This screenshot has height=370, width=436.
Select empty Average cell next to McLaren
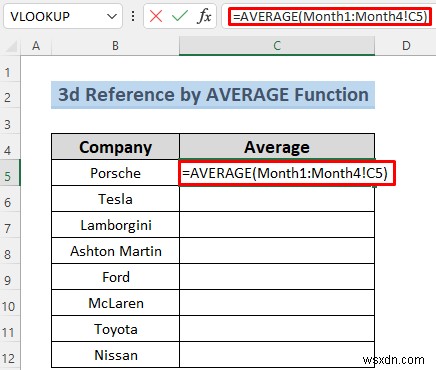(x=277, y=303)
